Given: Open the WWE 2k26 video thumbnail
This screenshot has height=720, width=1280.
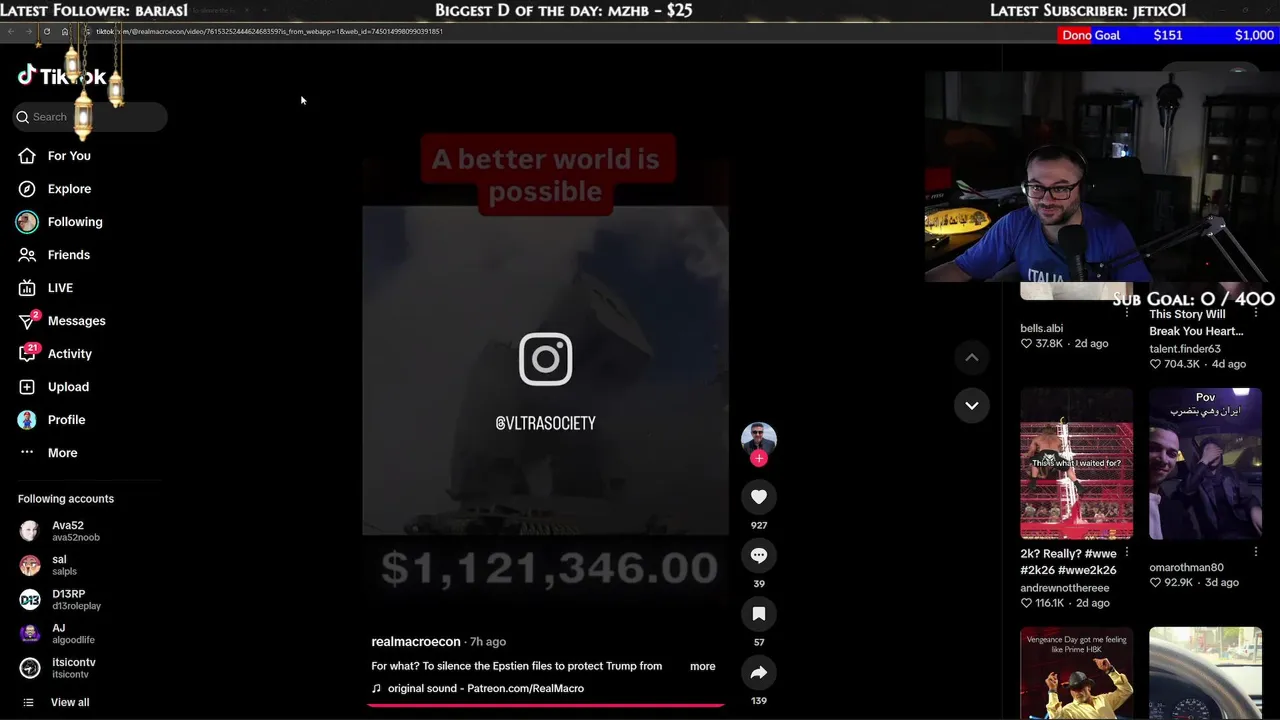Looking at the screenshot, I should (x=1077, y=464).
